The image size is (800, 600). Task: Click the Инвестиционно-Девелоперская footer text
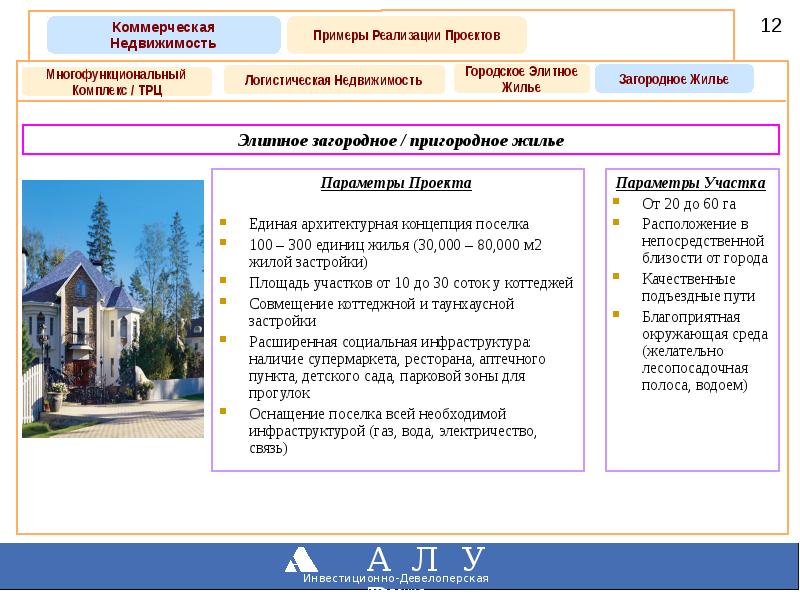(x=396, y=579)
